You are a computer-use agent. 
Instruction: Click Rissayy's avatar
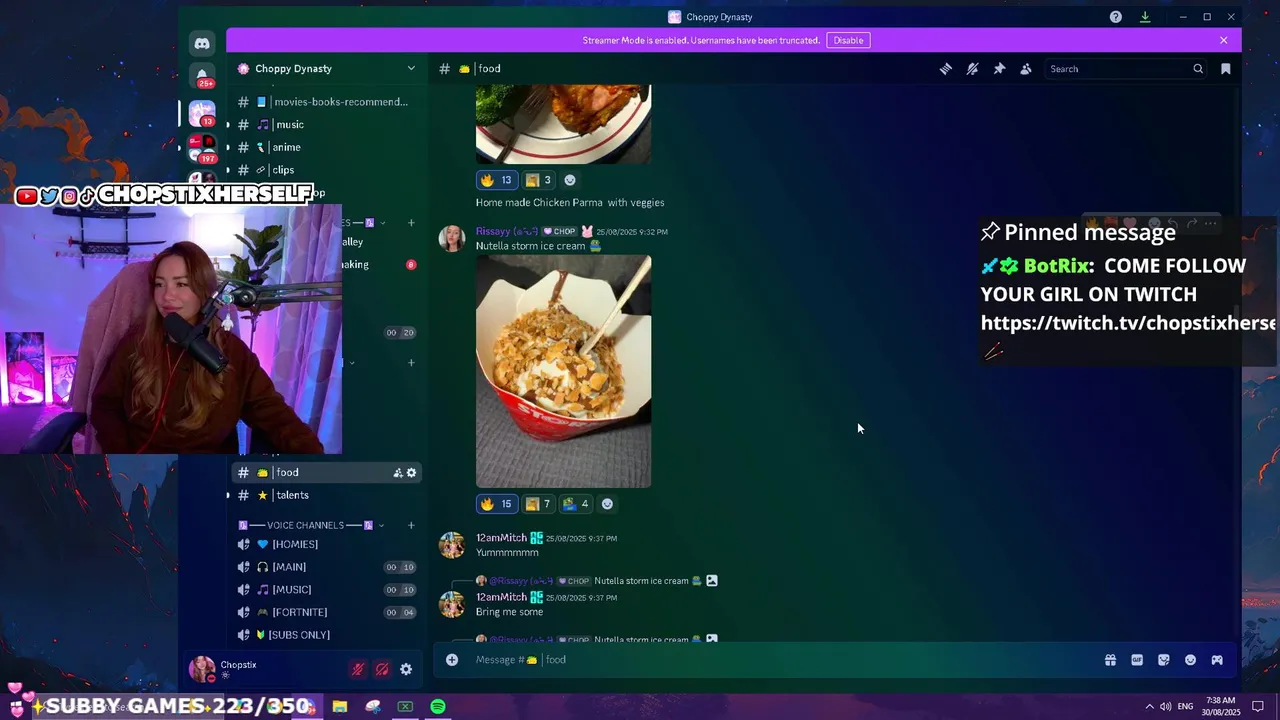point(452,238)
